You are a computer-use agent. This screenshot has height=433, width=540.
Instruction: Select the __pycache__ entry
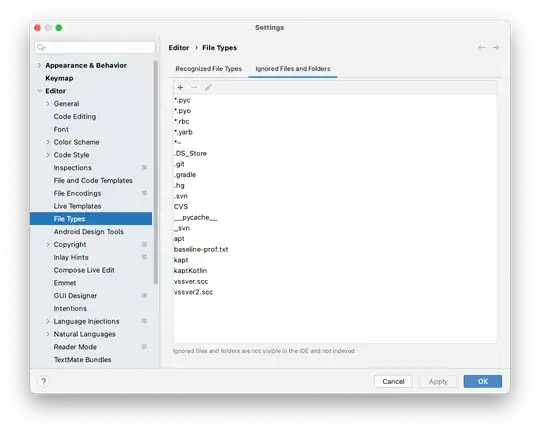click(196, 218)
